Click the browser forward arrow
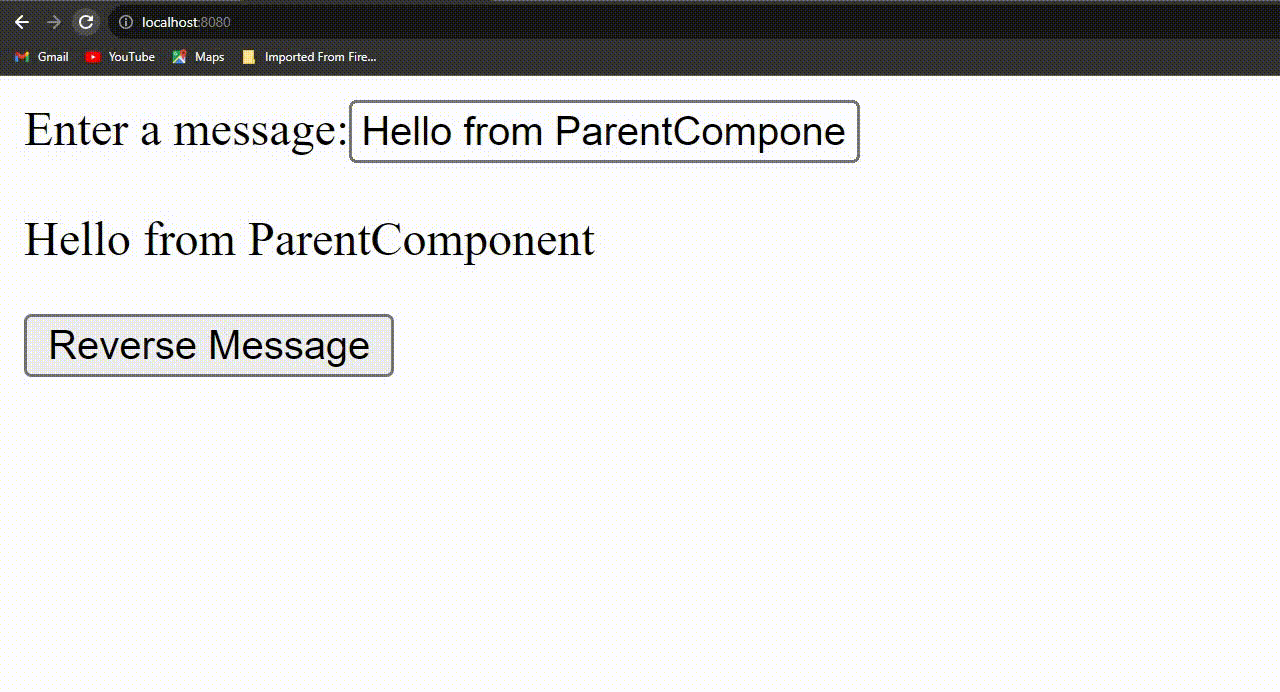The width and height of the screenshot is (1280, 692). (54, 22)
